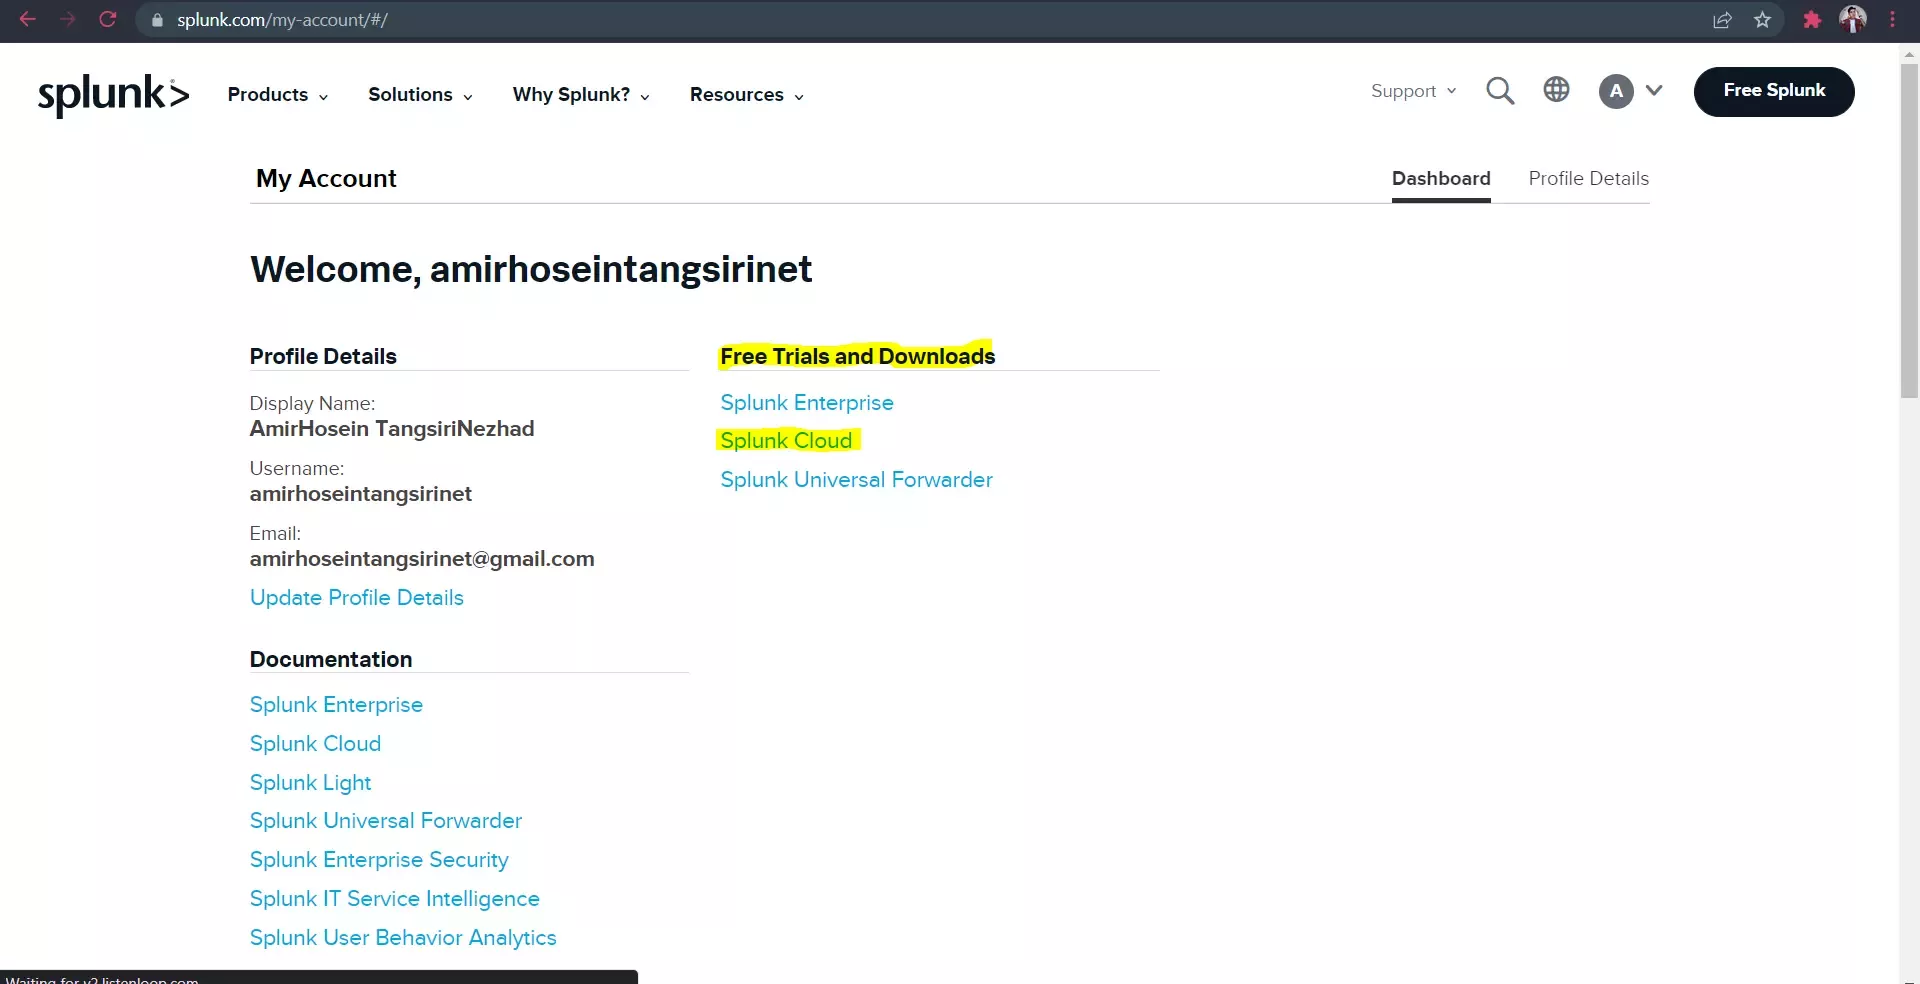Click the user avatar 'A' icon
The height and width of the screenshot is (984, 1920).
[1616, 91]
